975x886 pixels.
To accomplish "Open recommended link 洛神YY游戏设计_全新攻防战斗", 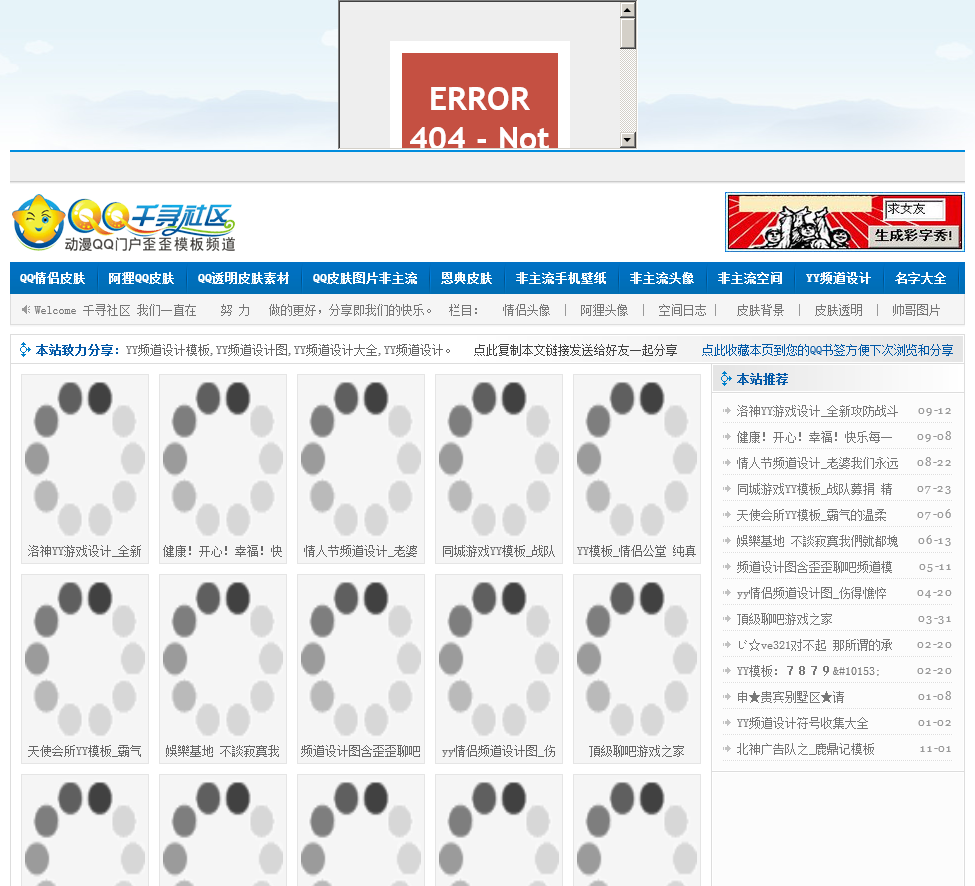I will tap(817, 411).
